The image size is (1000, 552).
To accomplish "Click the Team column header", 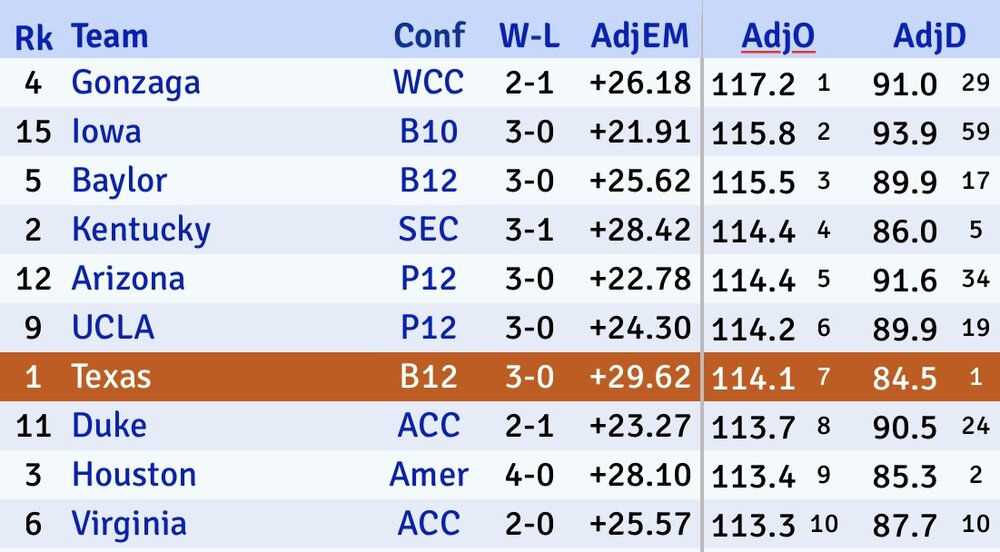I will 110,37.
